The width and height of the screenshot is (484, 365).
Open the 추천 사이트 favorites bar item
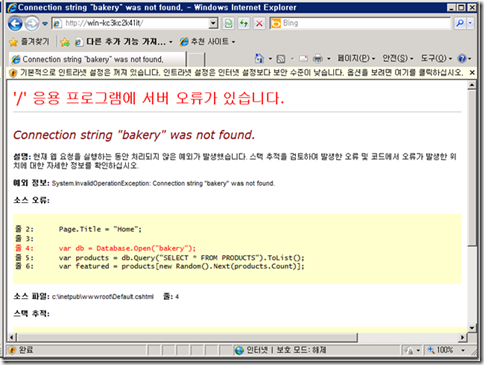click(204, 42)
